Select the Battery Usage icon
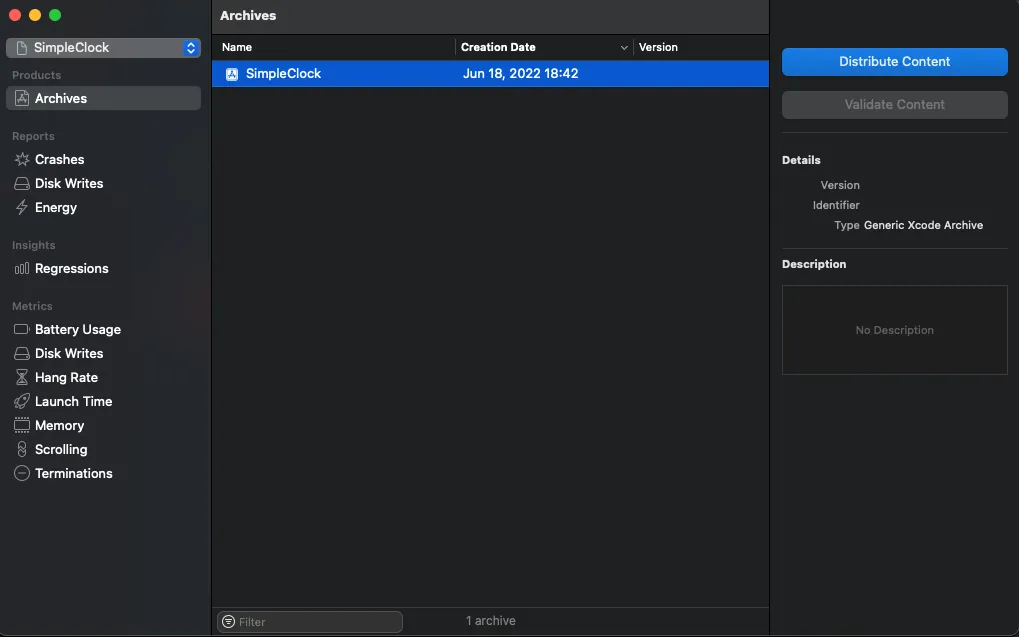This screenshot has width=1019, height=637. click(x=22, y=330)
